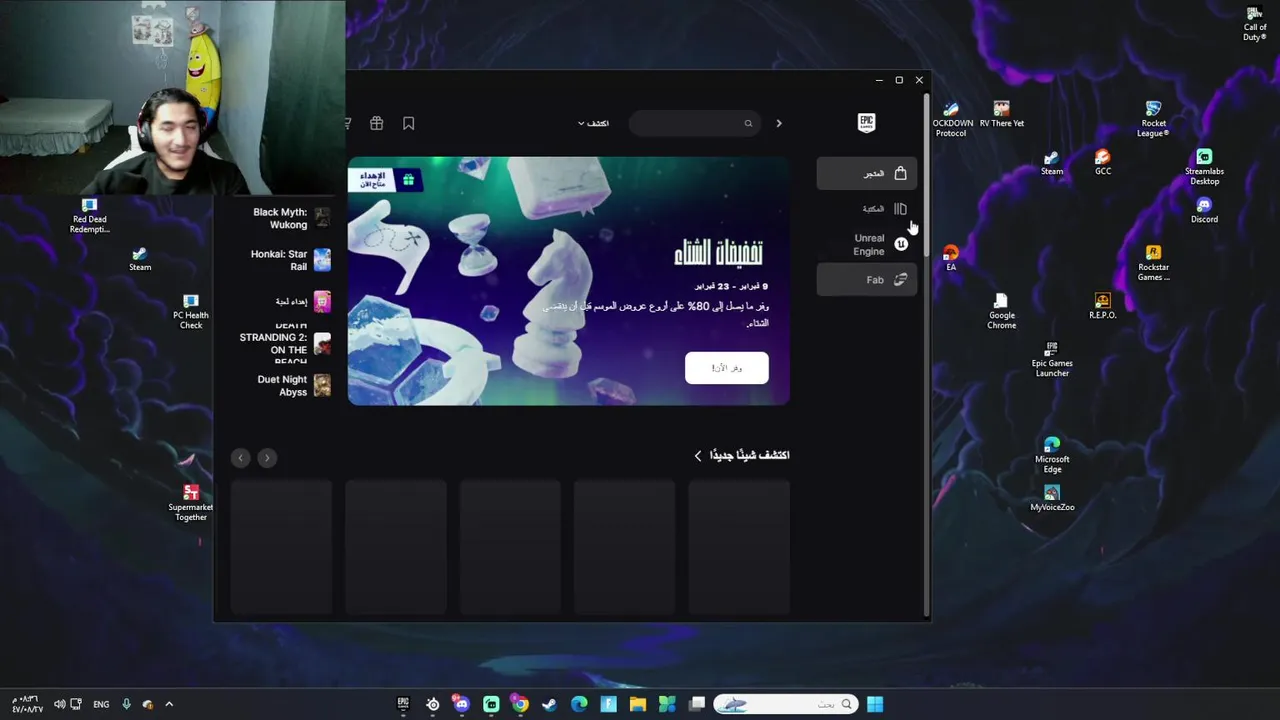
Task: Show hidden system tray icons
Action: point(169,704)
